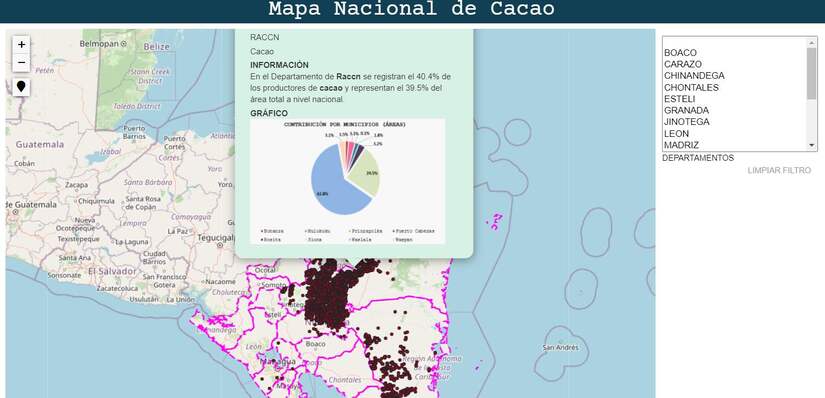
Task: Clear filter with LIMPIAR FILTRO
Action: click(779, 171)
